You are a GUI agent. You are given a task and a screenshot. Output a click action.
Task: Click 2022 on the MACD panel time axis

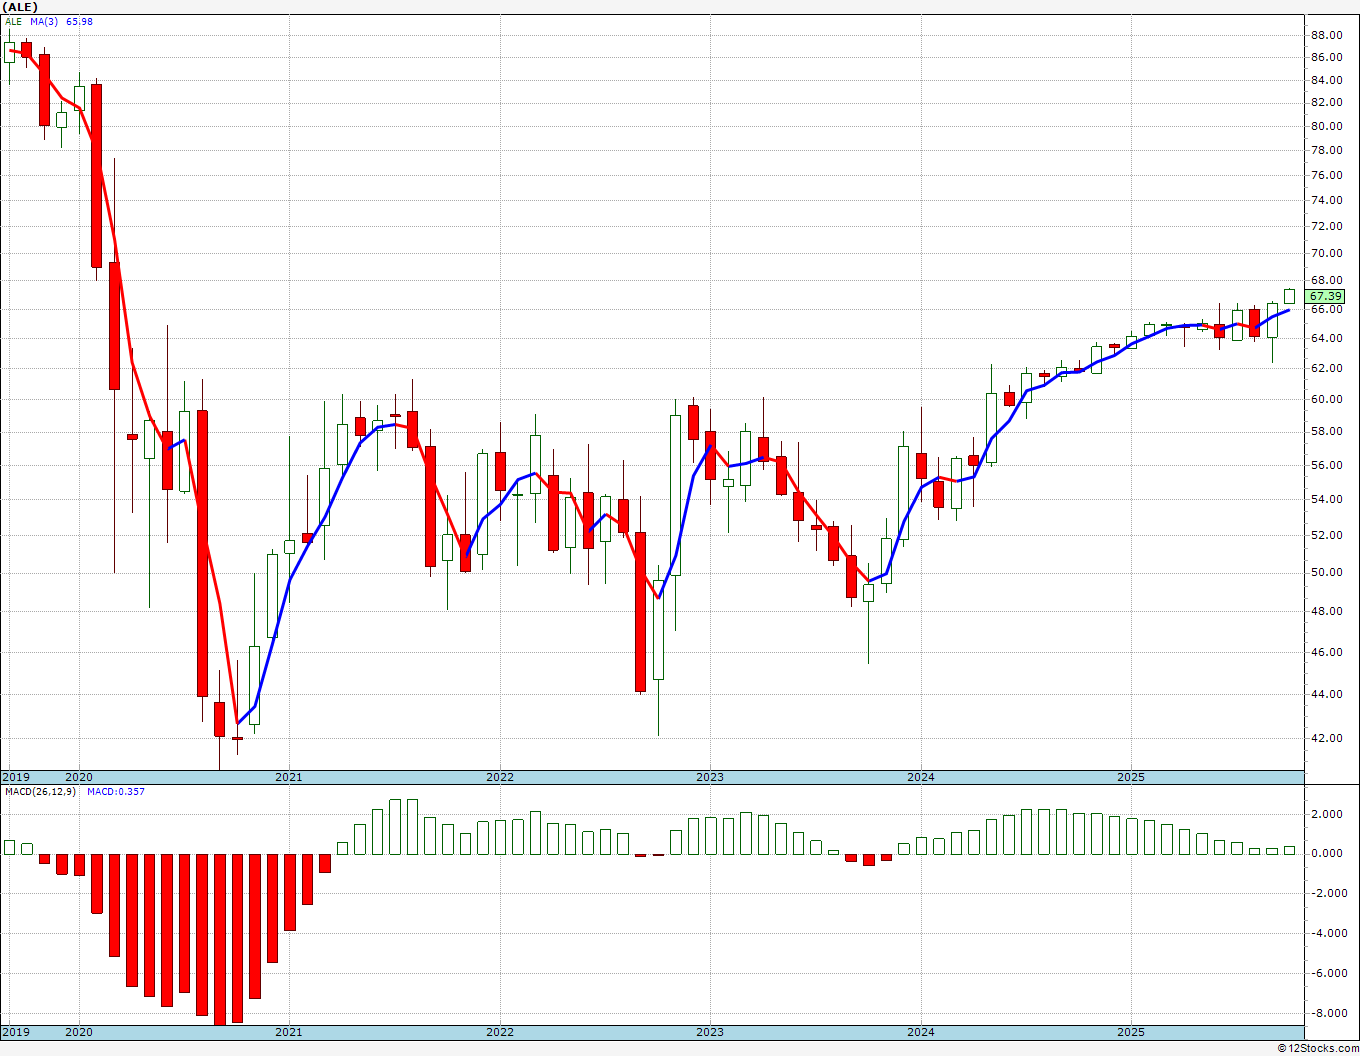point(499,1032)
